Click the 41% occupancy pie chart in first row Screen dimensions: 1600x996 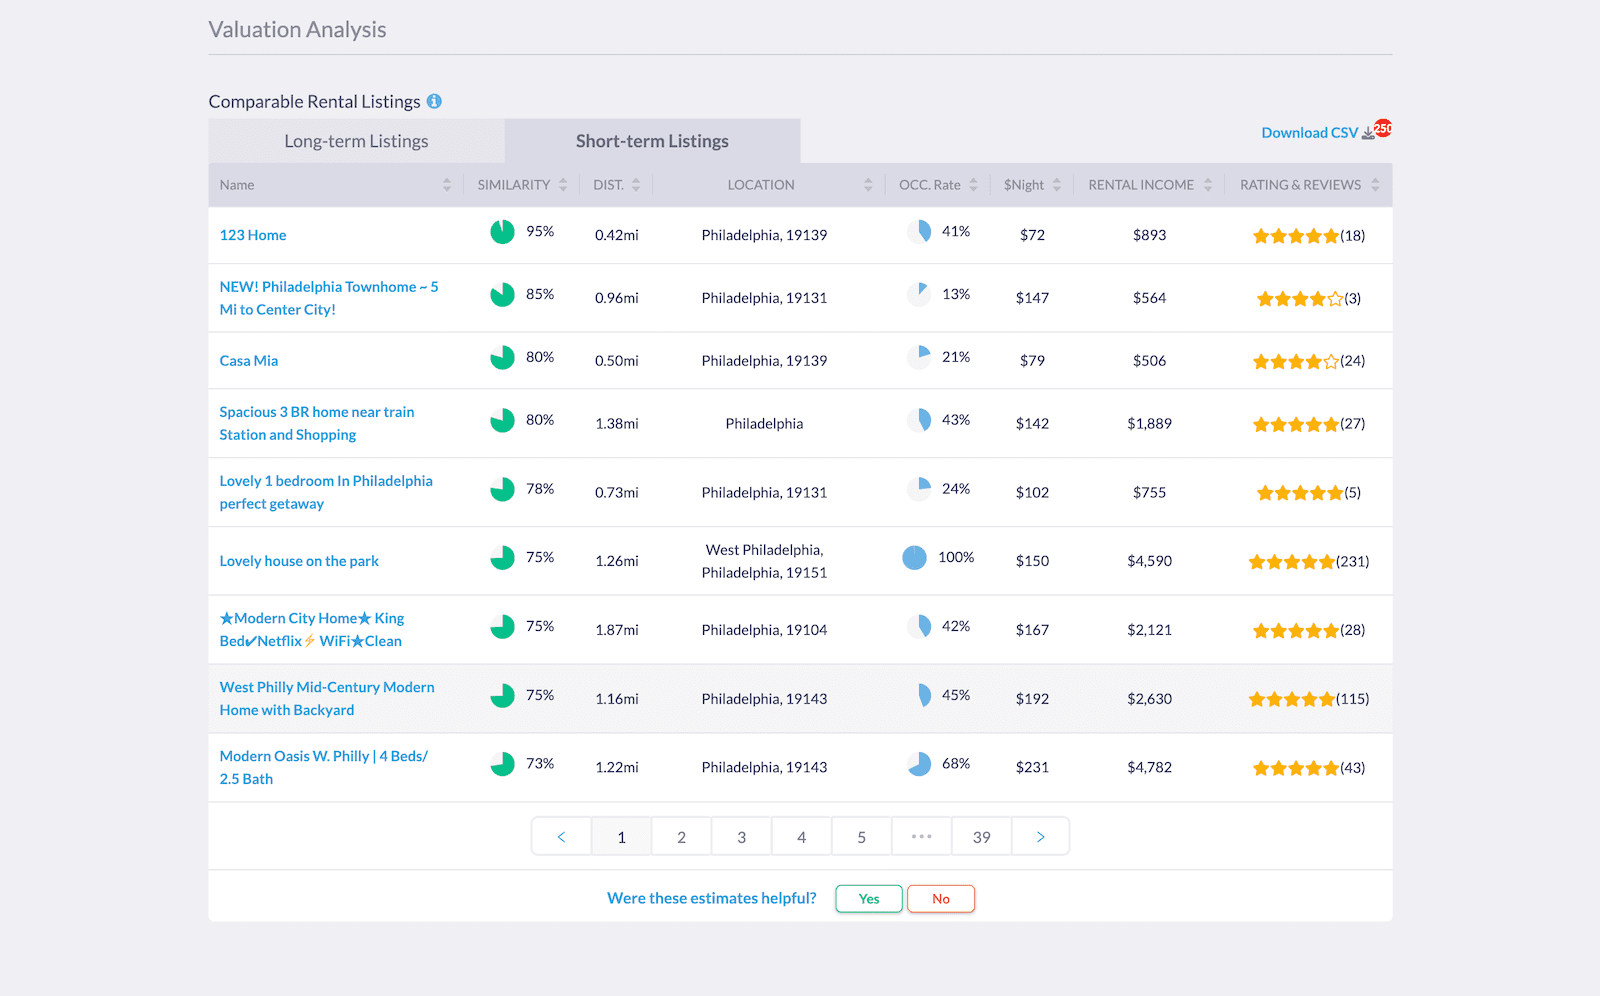(x=919, y=231)
